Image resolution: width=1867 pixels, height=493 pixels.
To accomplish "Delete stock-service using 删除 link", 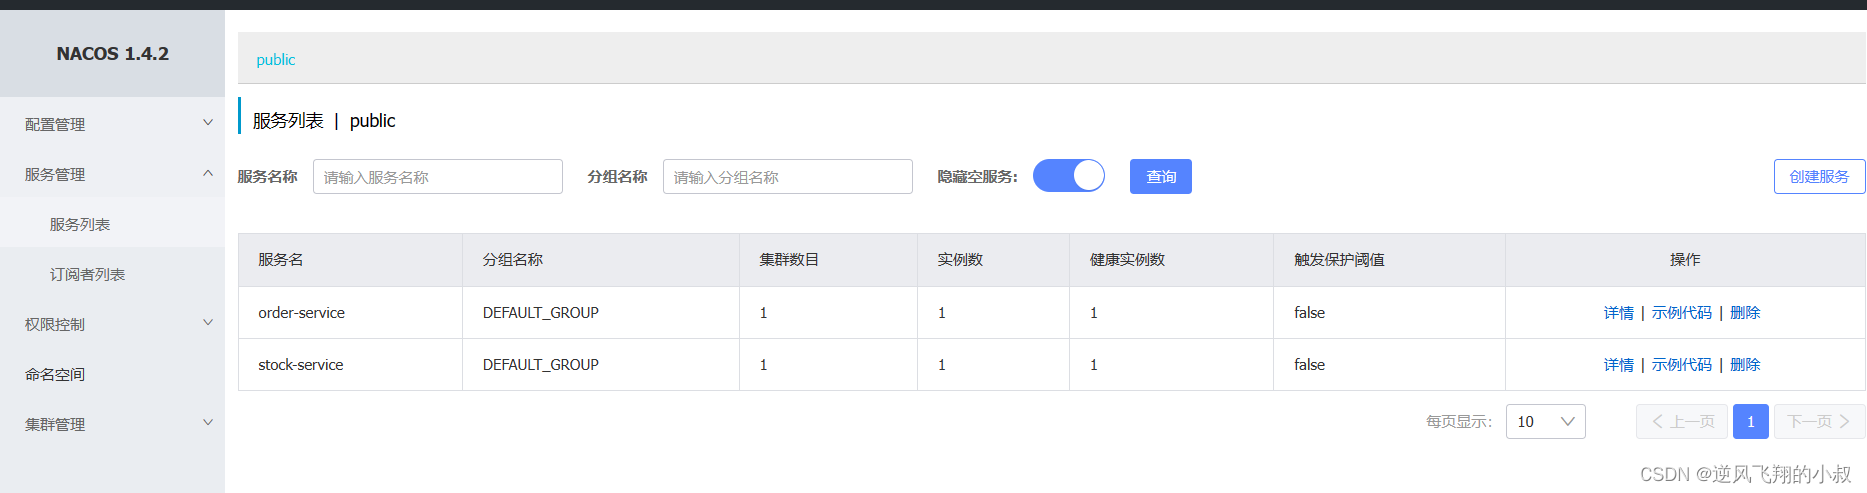I will [x=1744, y=365].
